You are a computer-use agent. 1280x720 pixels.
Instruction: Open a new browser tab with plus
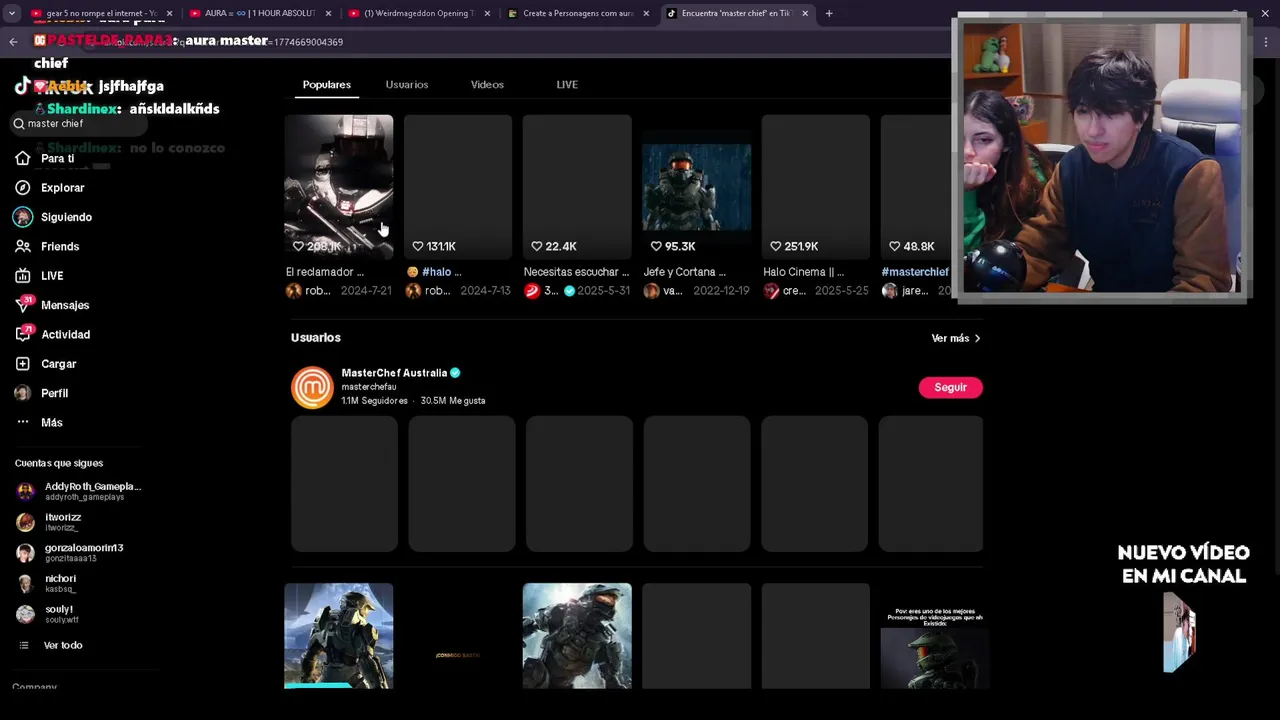829,14
